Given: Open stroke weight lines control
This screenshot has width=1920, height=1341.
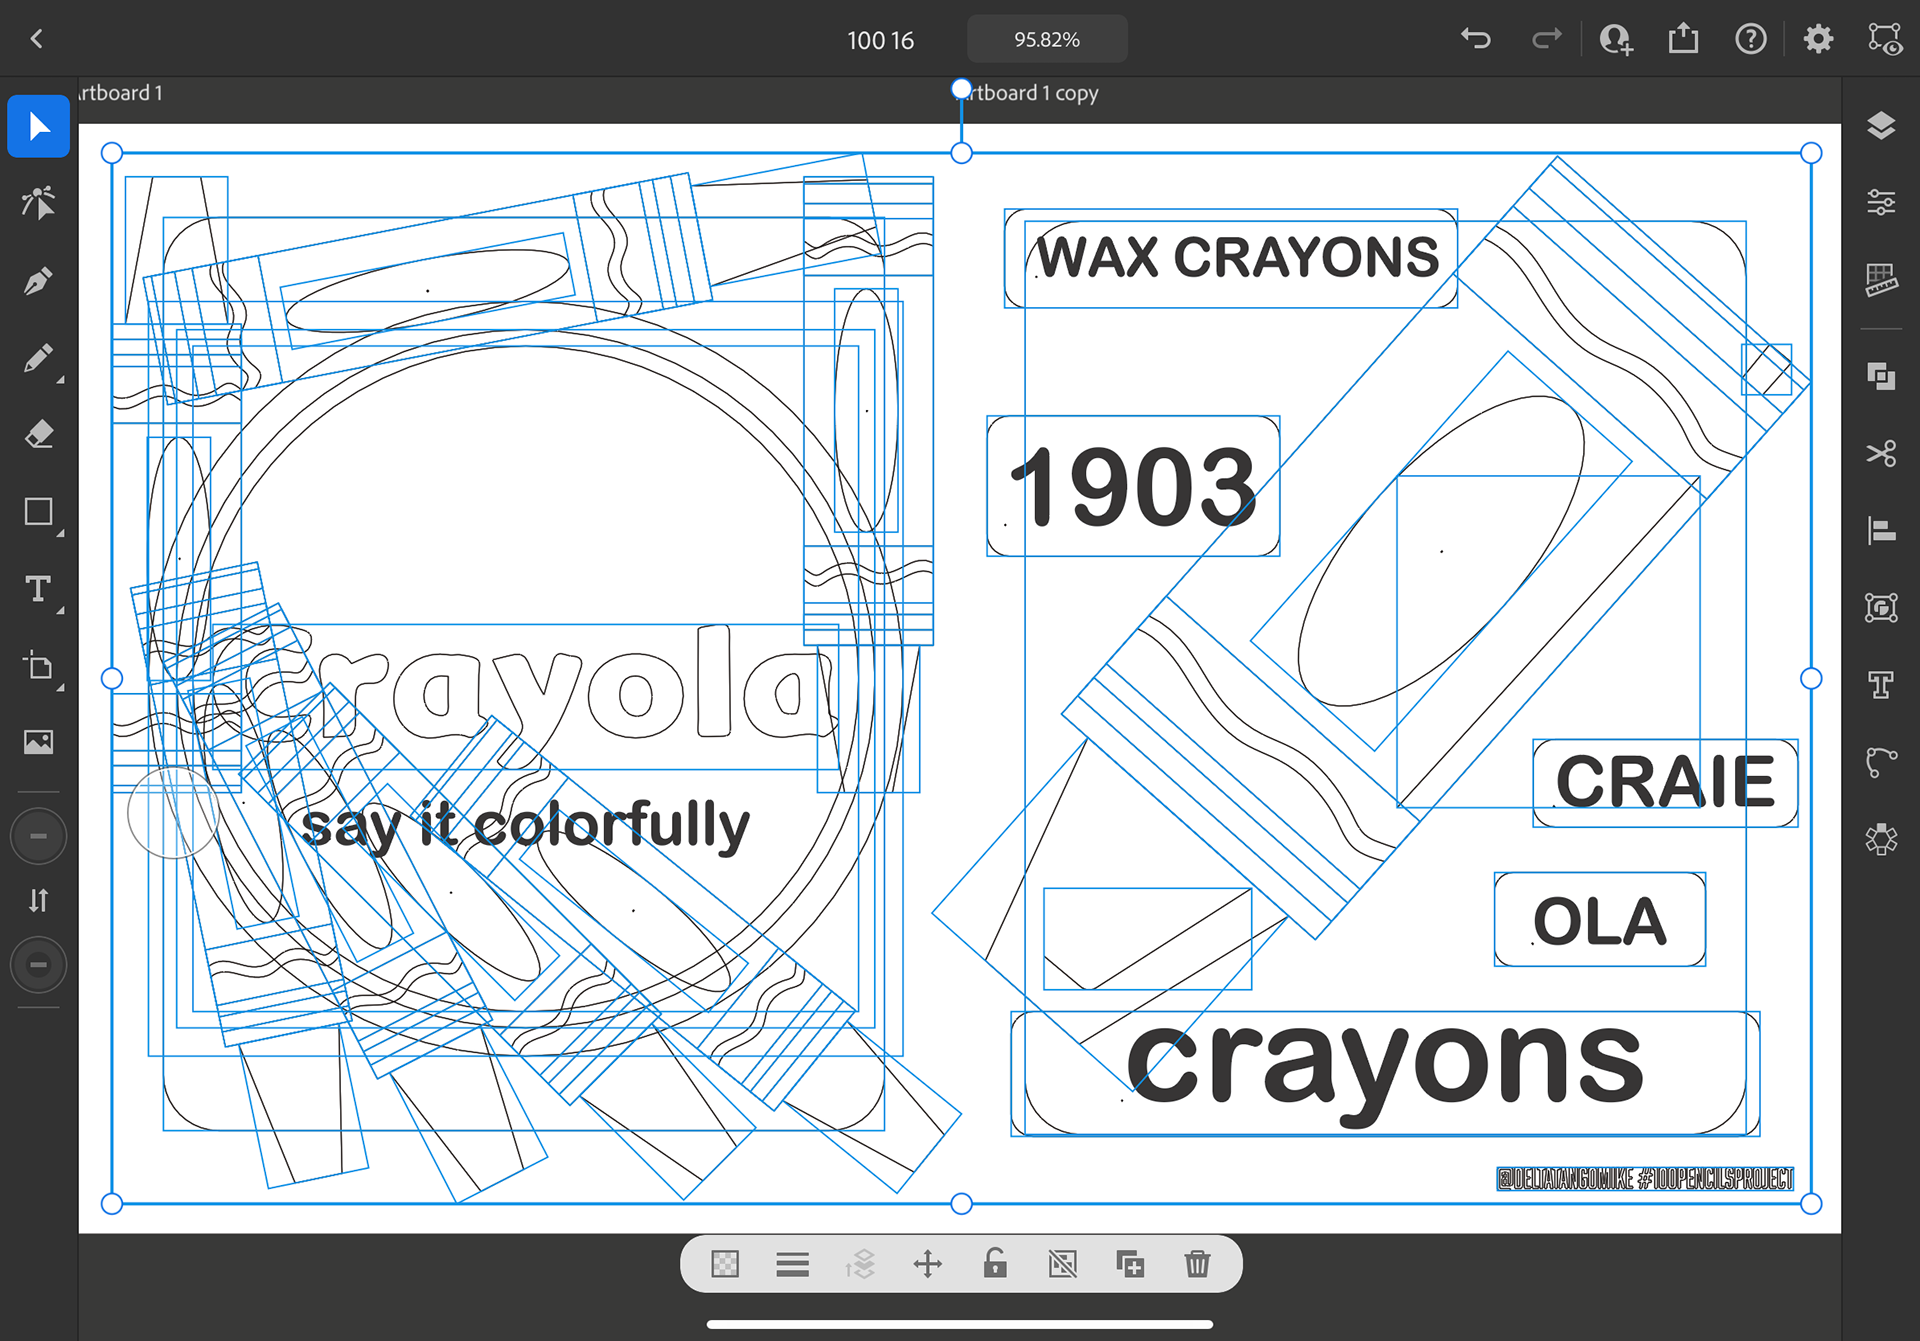Looking at the screenshot, I should [x=792, y=1264].
